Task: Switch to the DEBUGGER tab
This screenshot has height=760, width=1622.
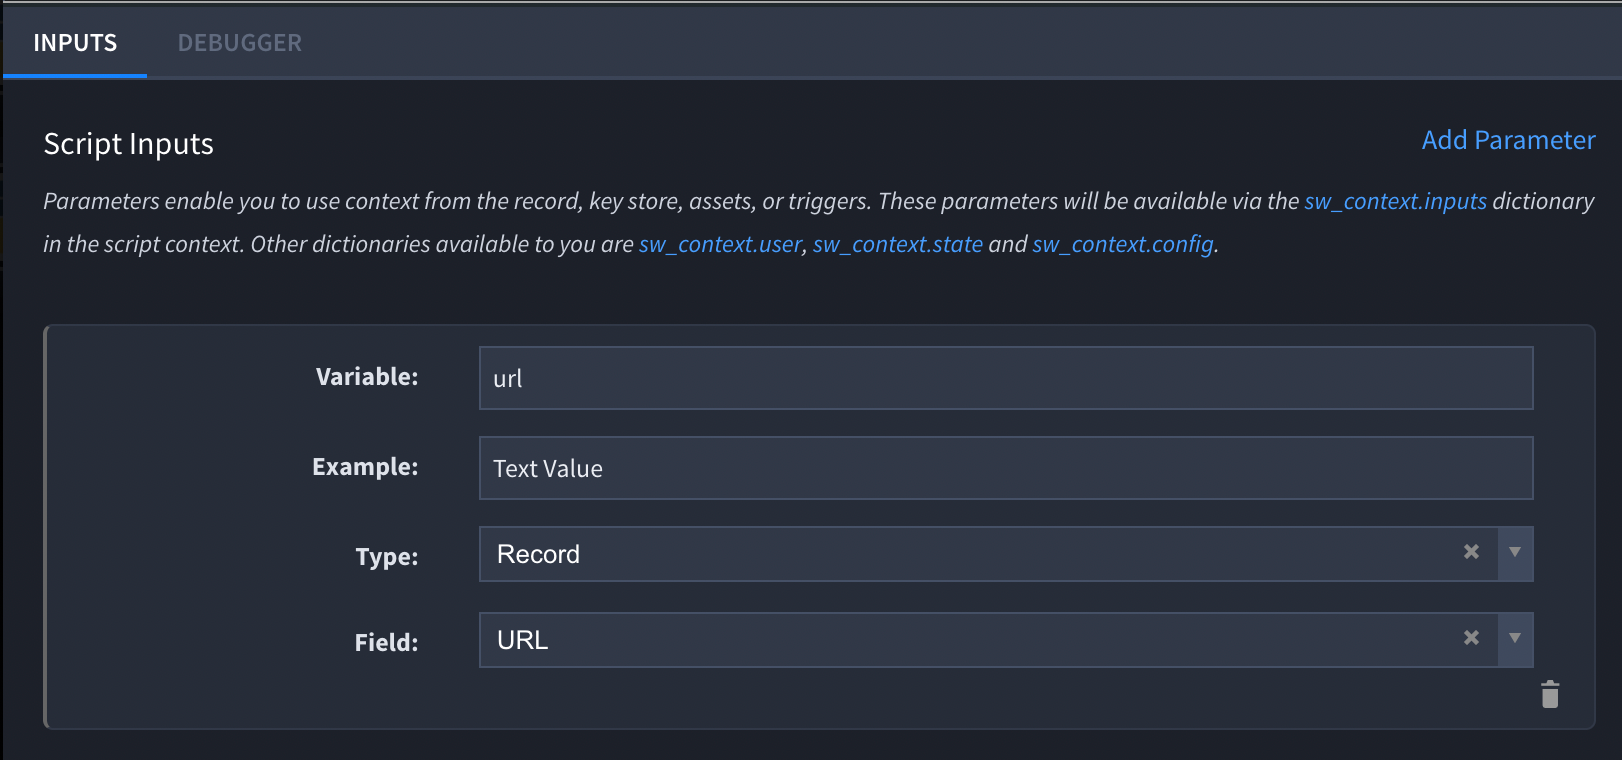Action: click(x=240, y=43)
